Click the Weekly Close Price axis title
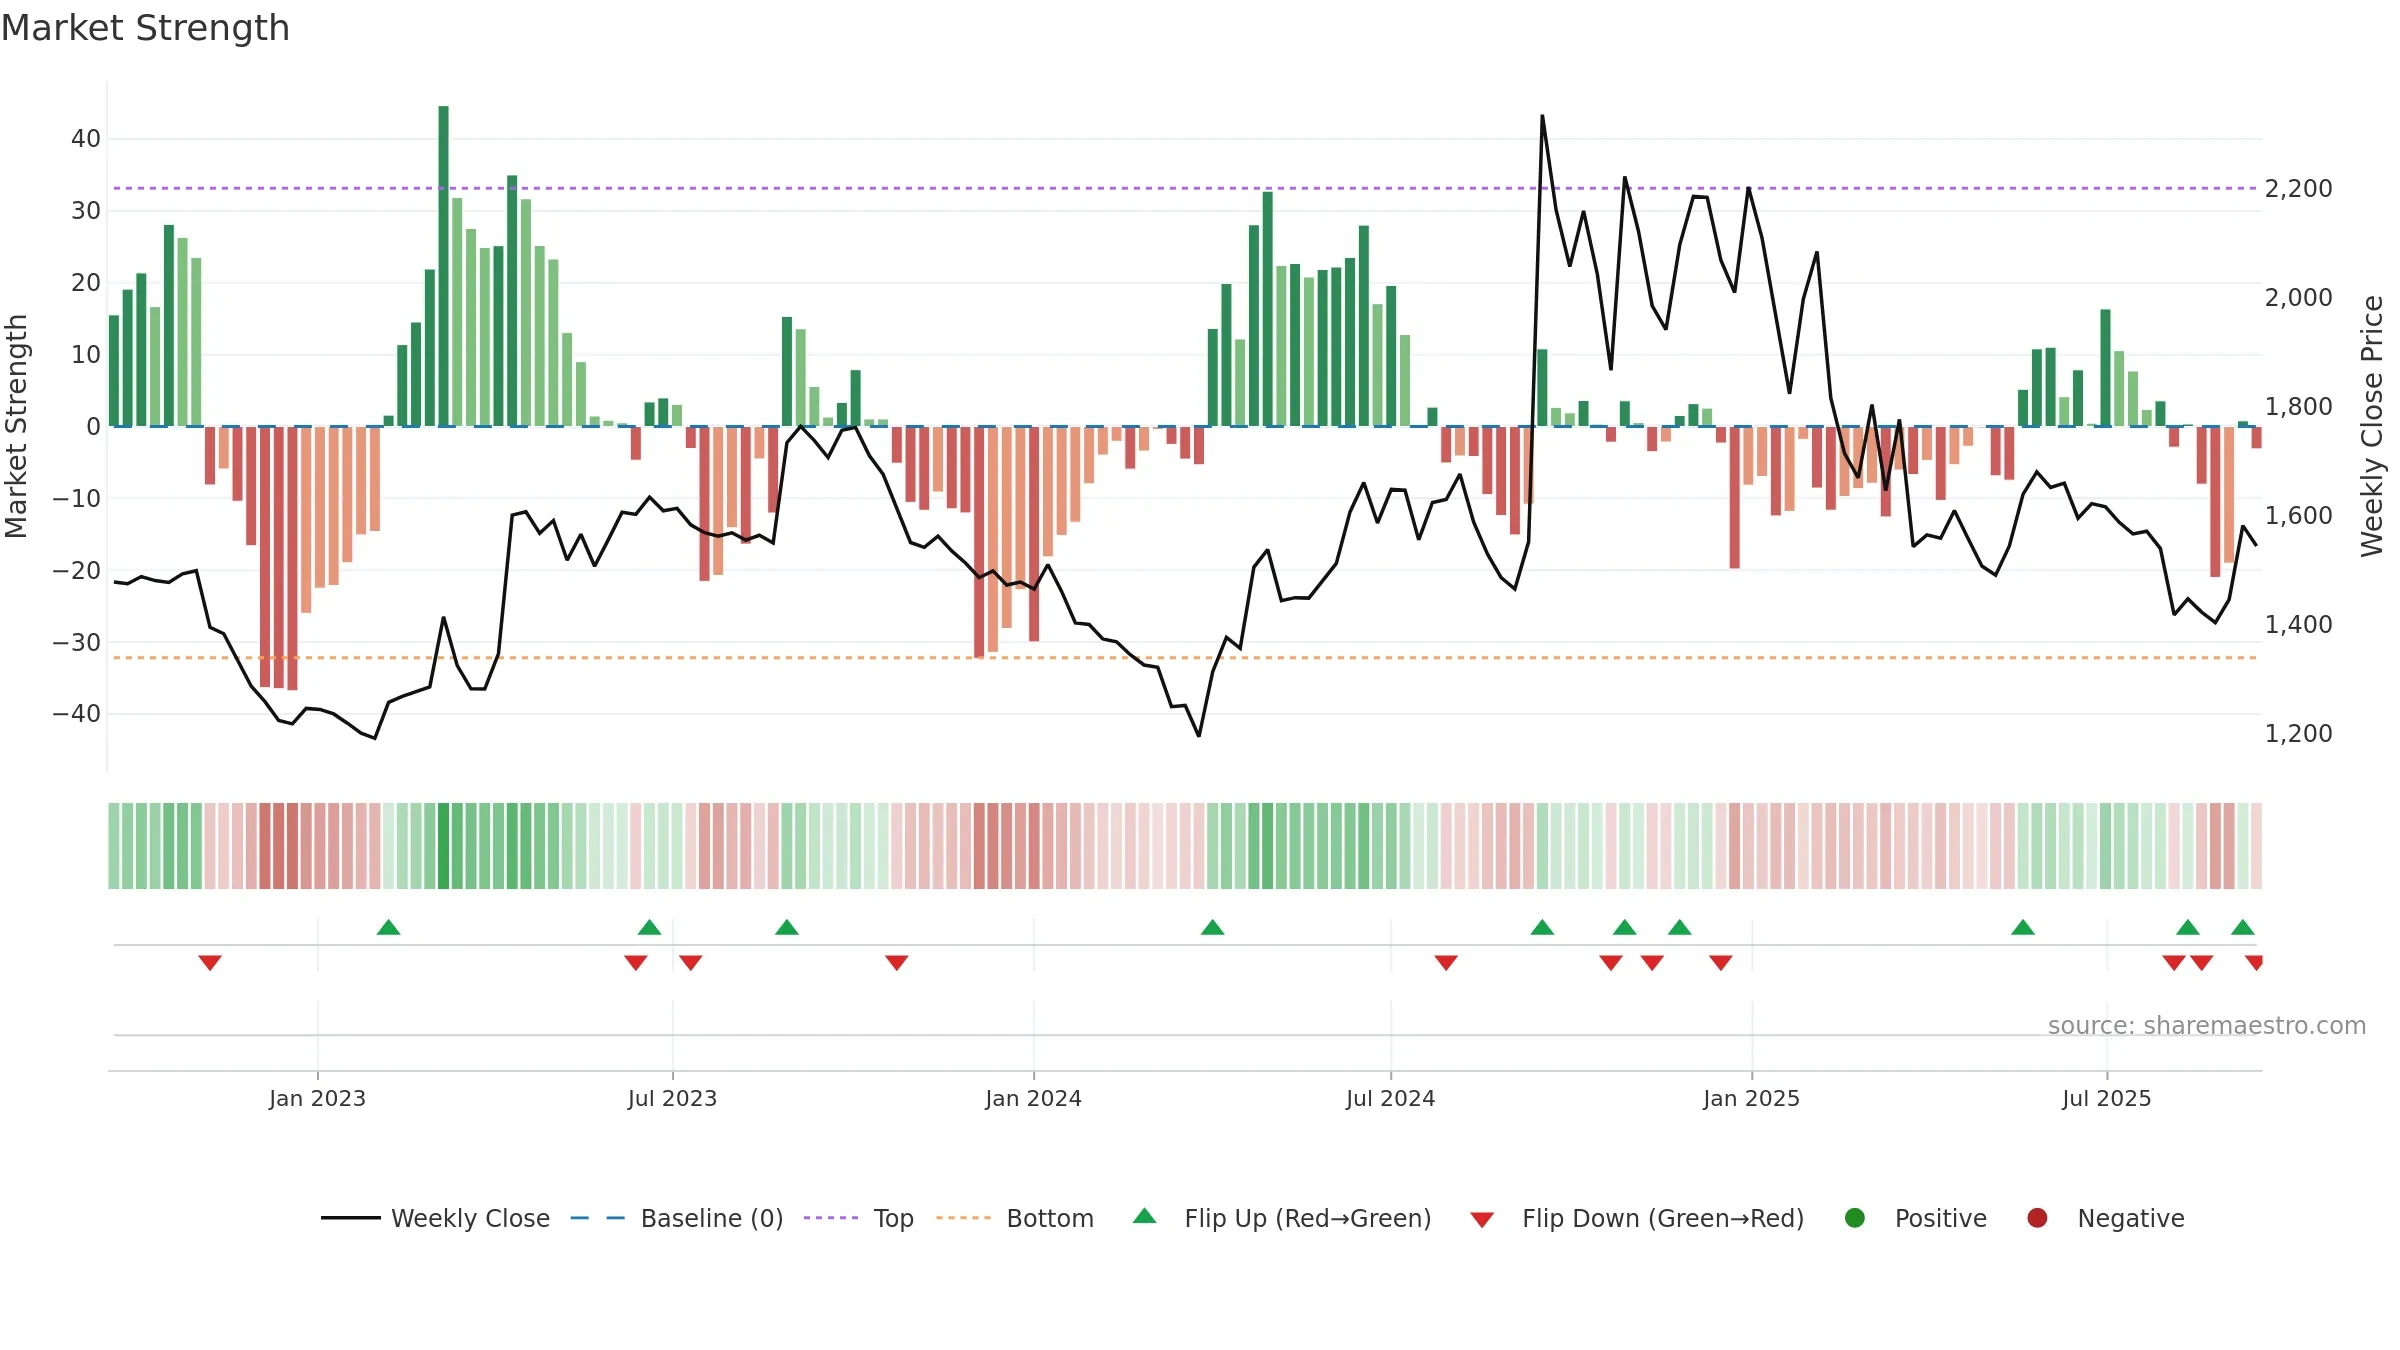The height and width of the screenshot is (1350, 2400). click(x=2371, y=426)
